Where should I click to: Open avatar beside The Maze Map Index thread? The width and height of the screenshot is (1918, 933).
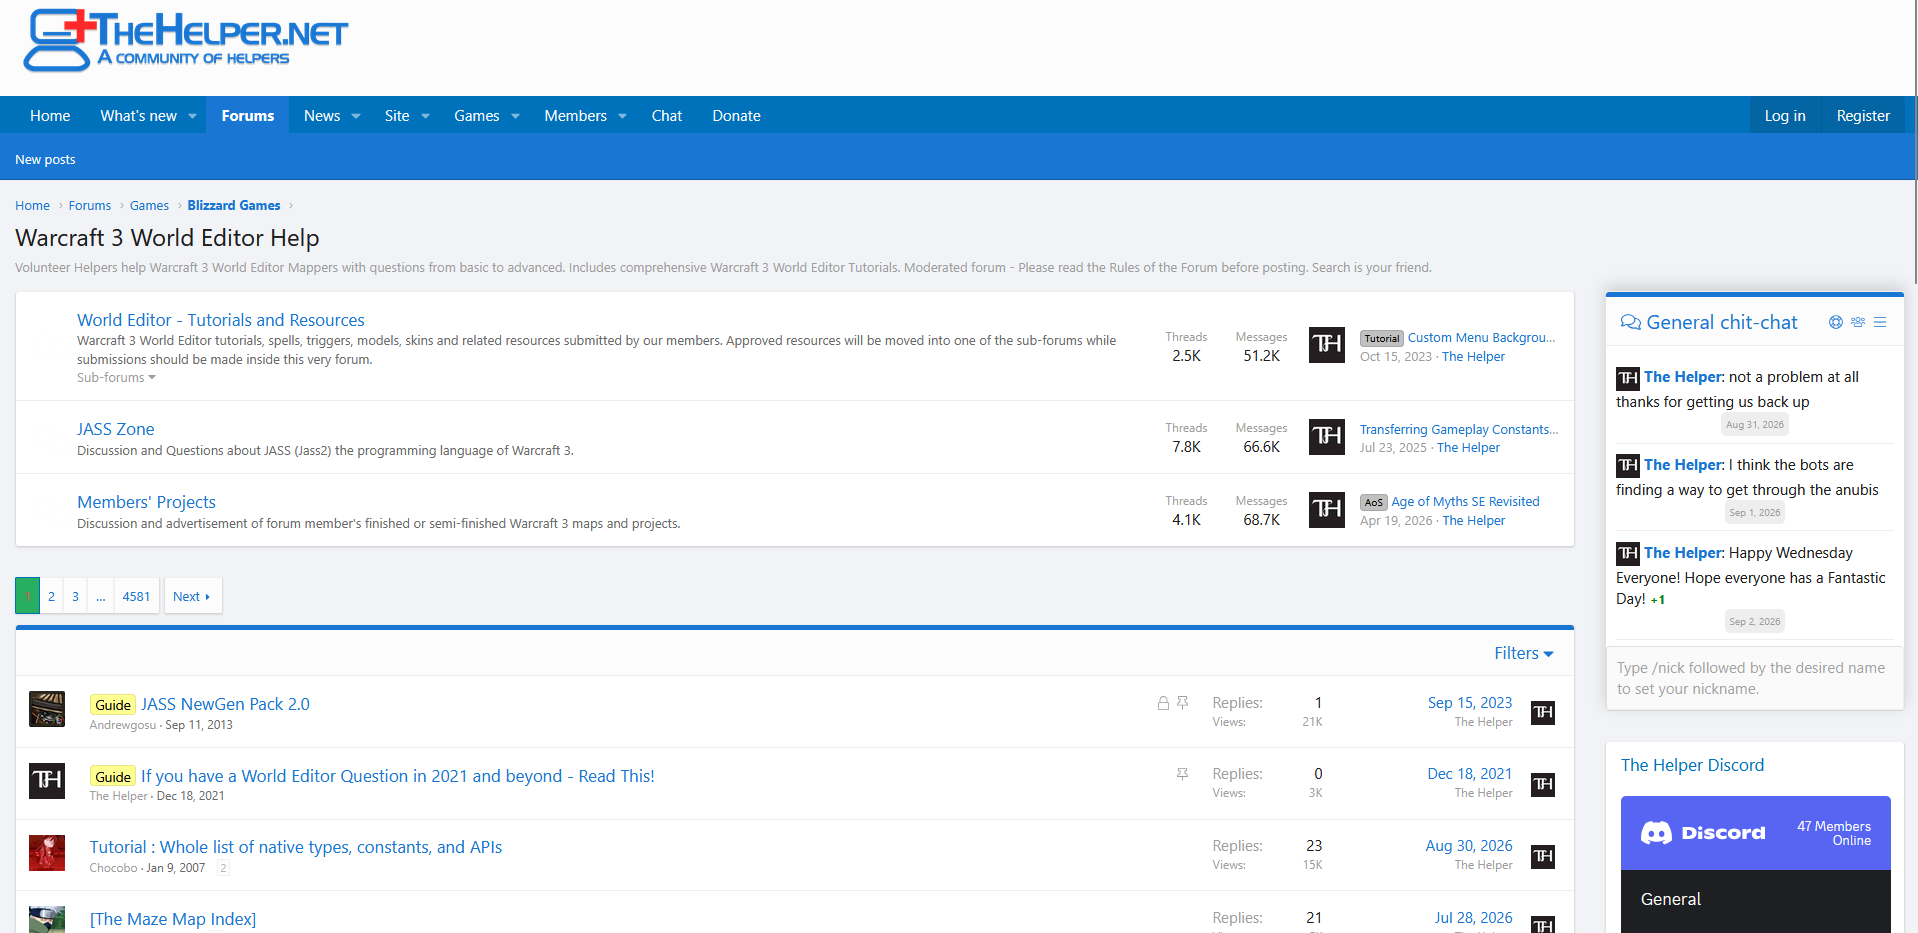point(47,920)
